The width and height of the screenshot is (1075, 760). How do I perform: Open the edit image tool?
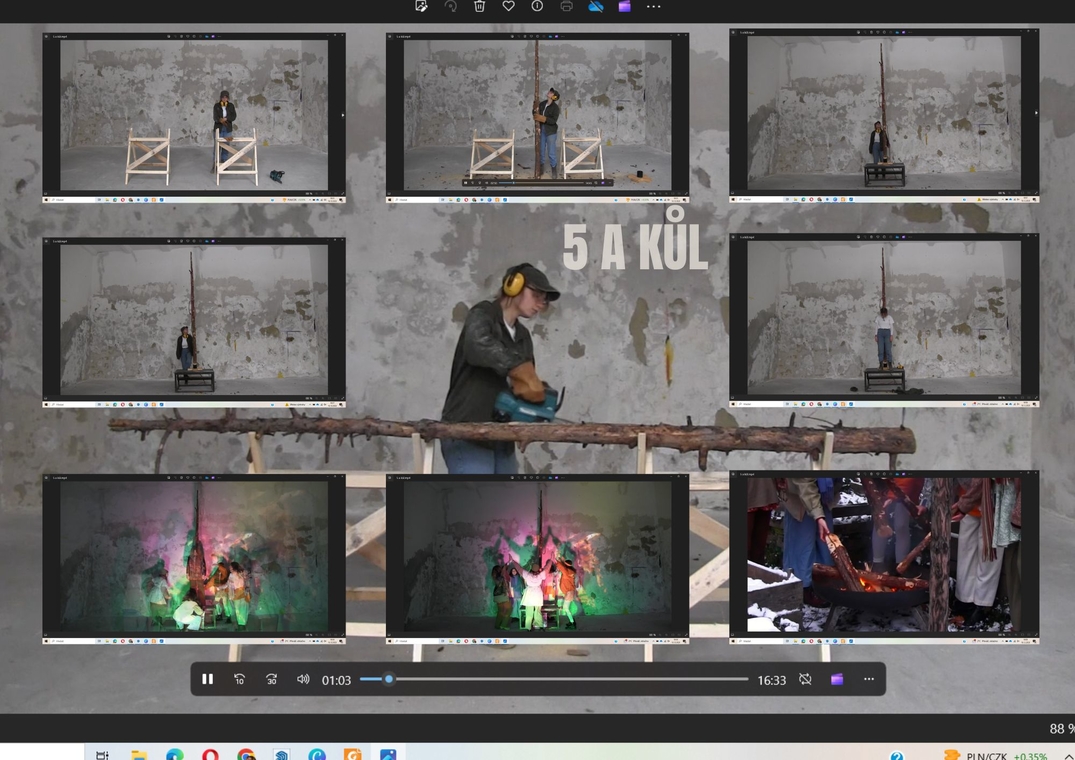pyautogui.click(x=421, y=6)
